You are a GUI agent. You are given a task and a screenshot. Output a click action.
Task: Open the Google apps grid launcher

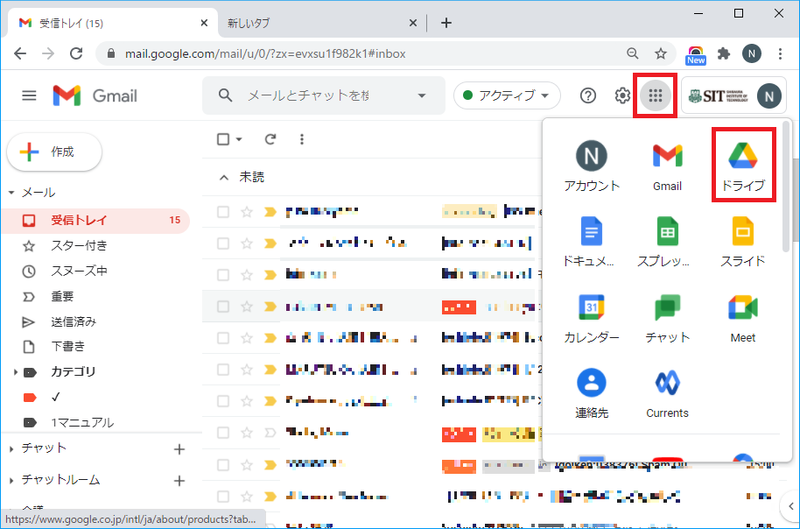click(655, 95)
